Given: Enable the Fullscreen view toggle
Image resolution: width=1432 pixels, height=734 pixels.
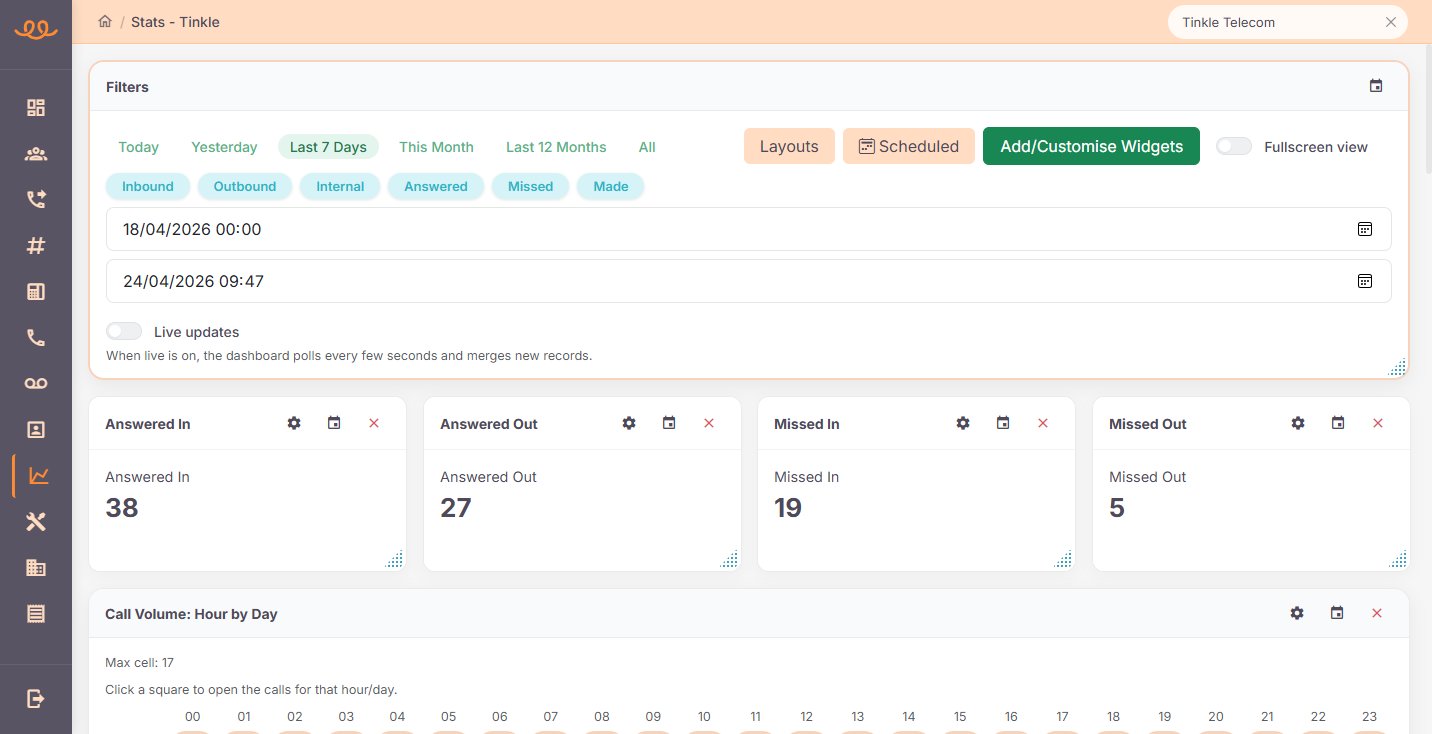Looking at the screenshot, I should point(1233,147).
